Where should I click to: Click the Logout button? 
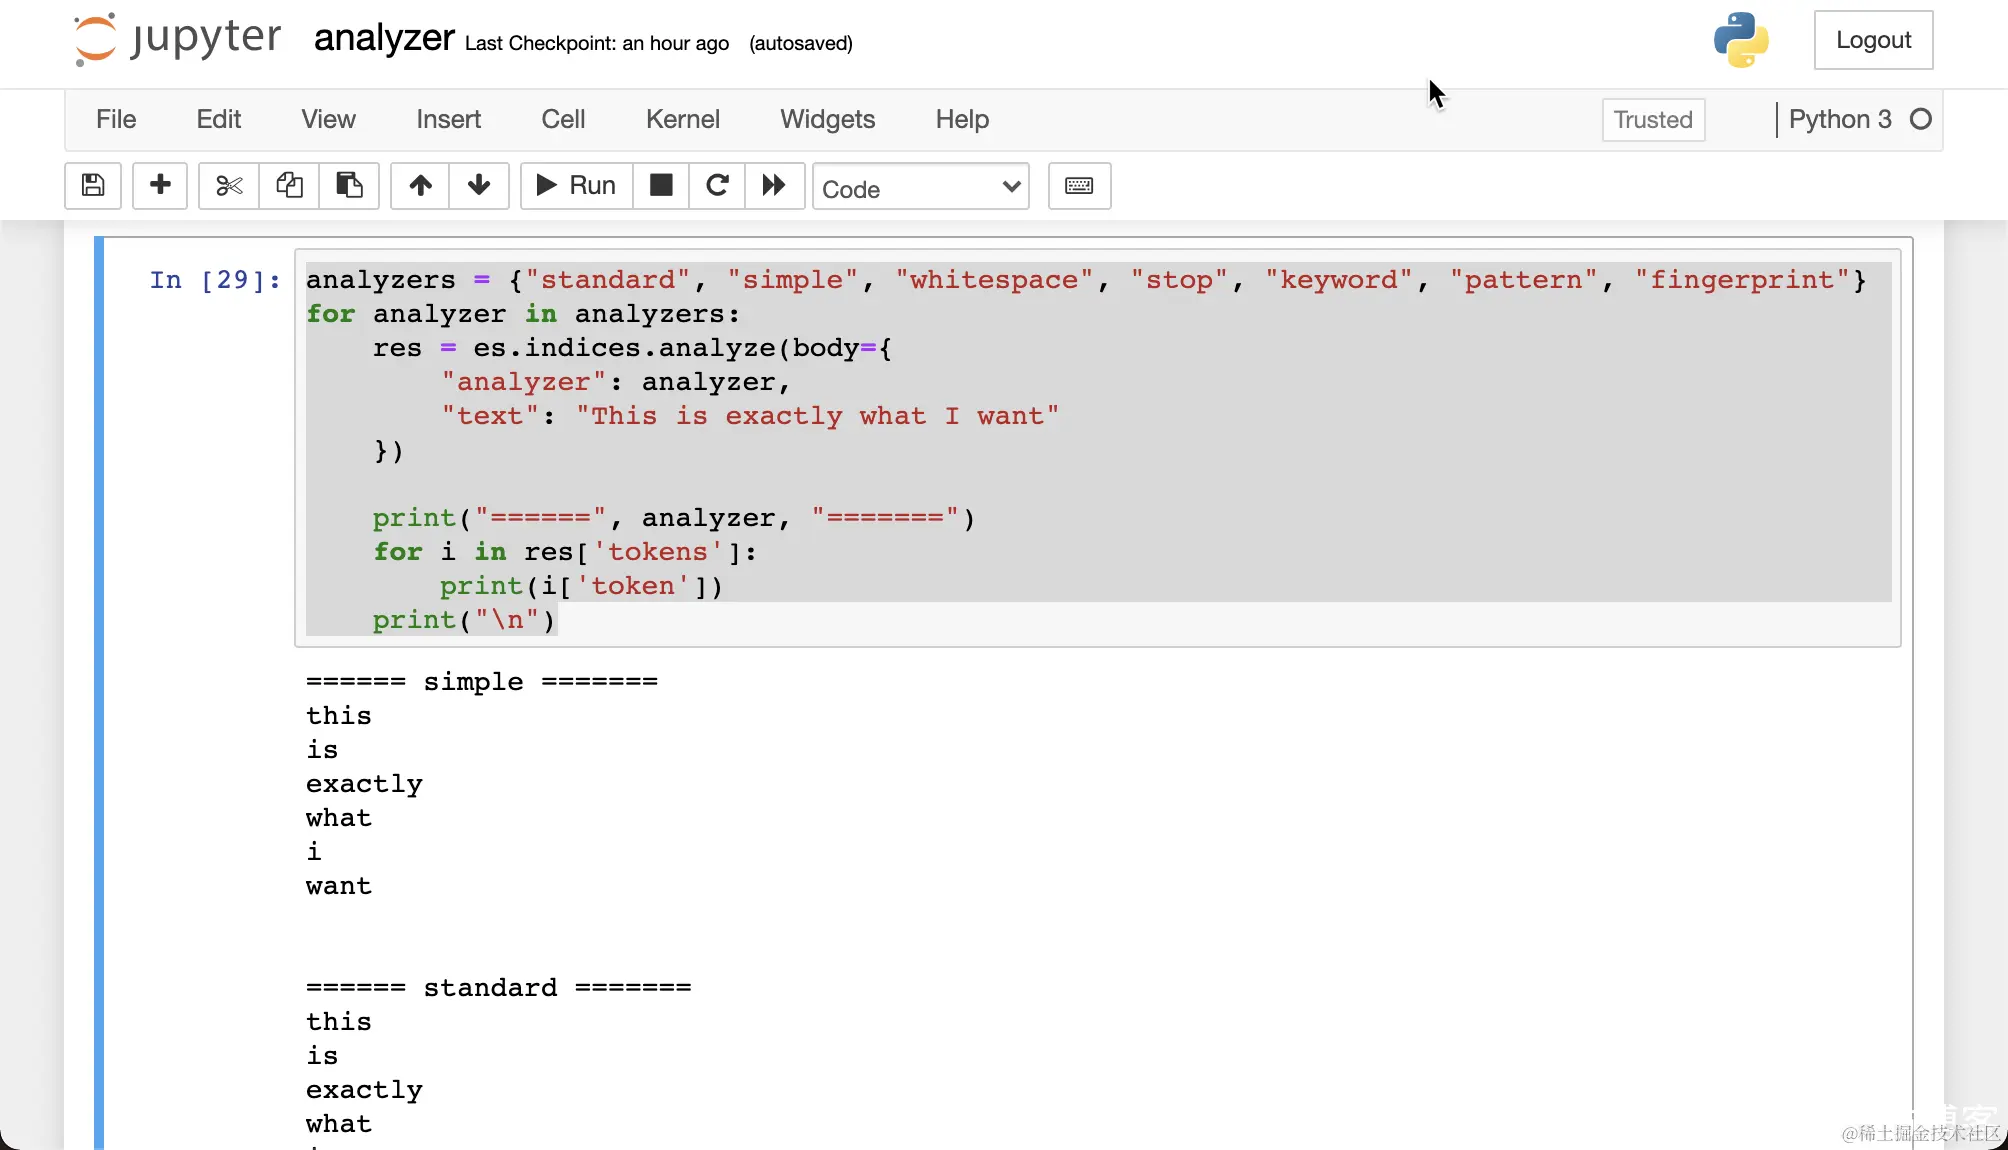1873,40
